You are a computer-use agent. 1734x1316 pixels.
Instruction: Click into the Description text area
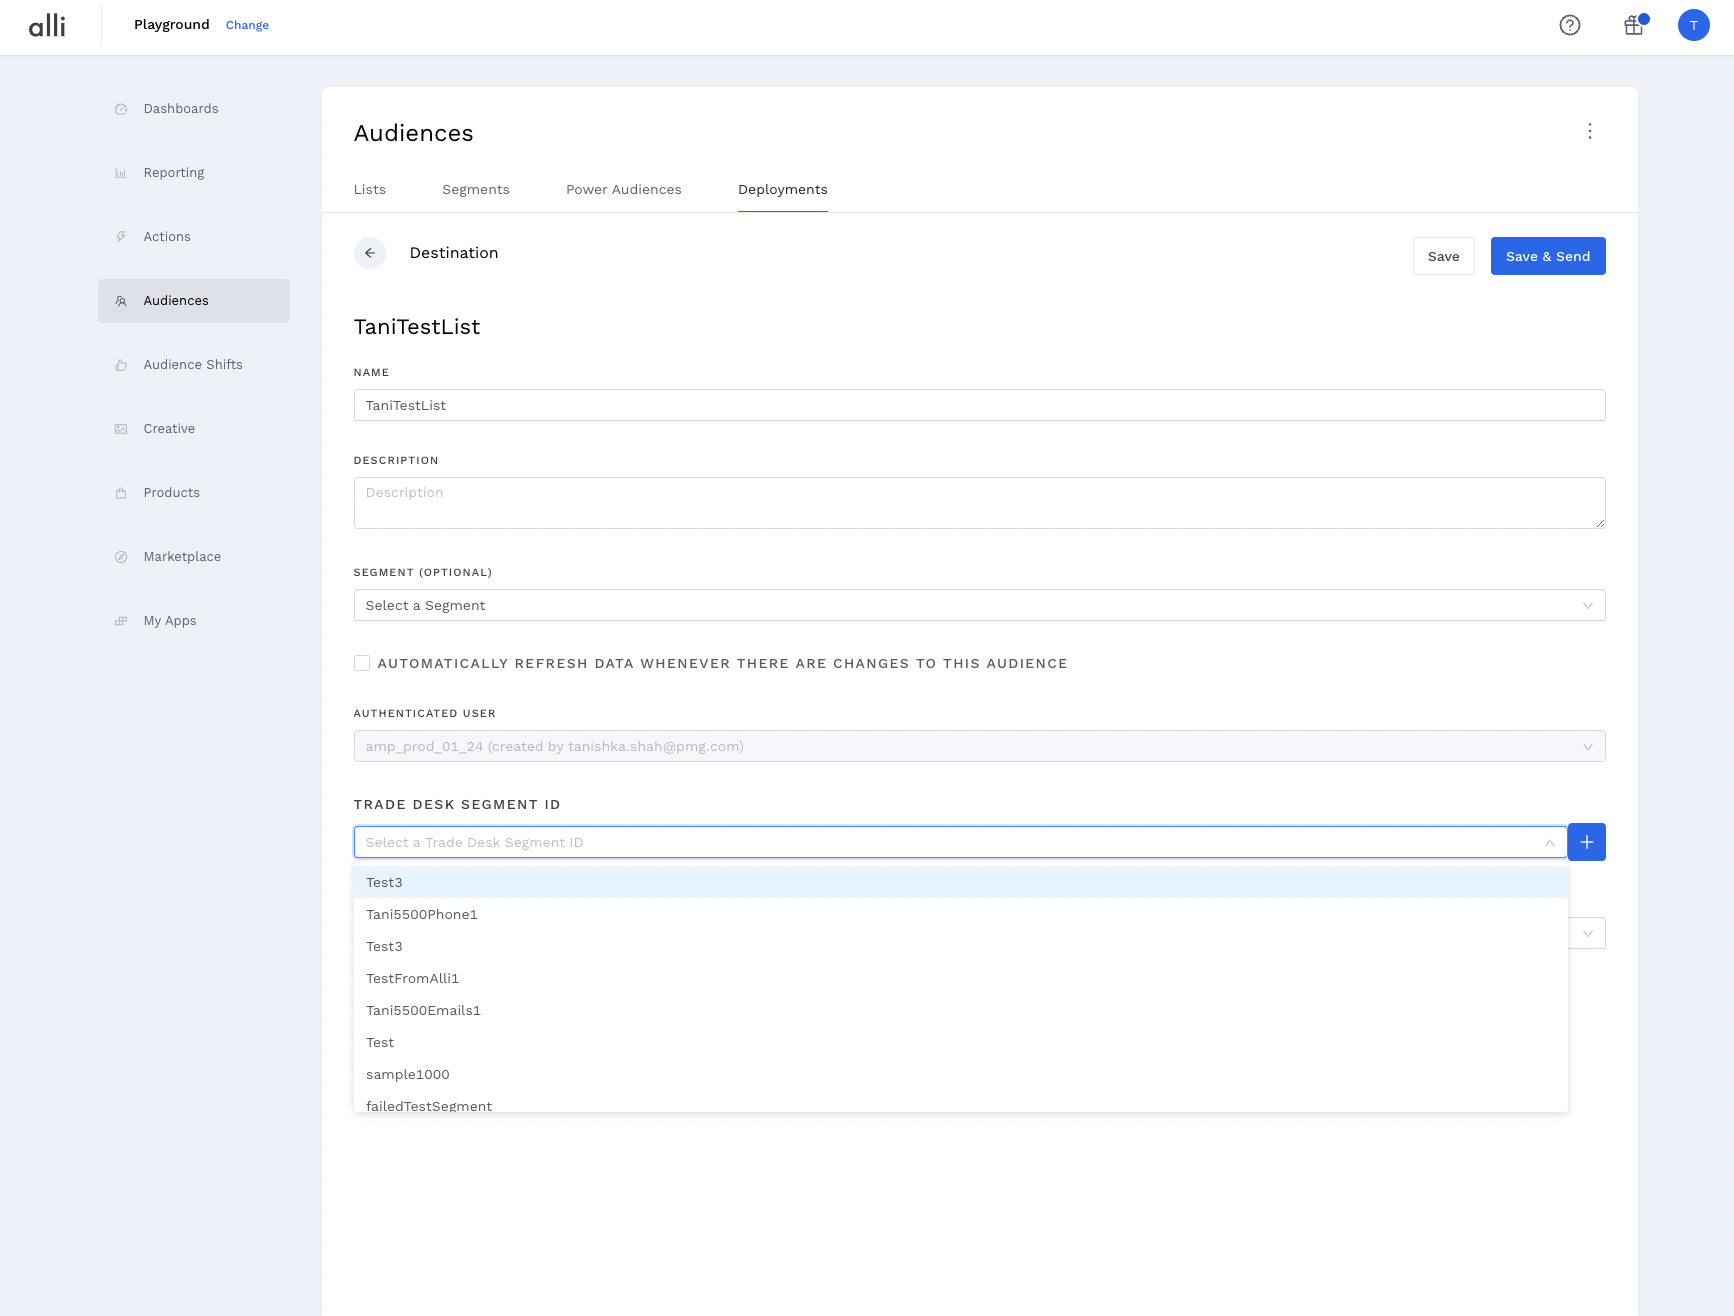tap(978, 502)
